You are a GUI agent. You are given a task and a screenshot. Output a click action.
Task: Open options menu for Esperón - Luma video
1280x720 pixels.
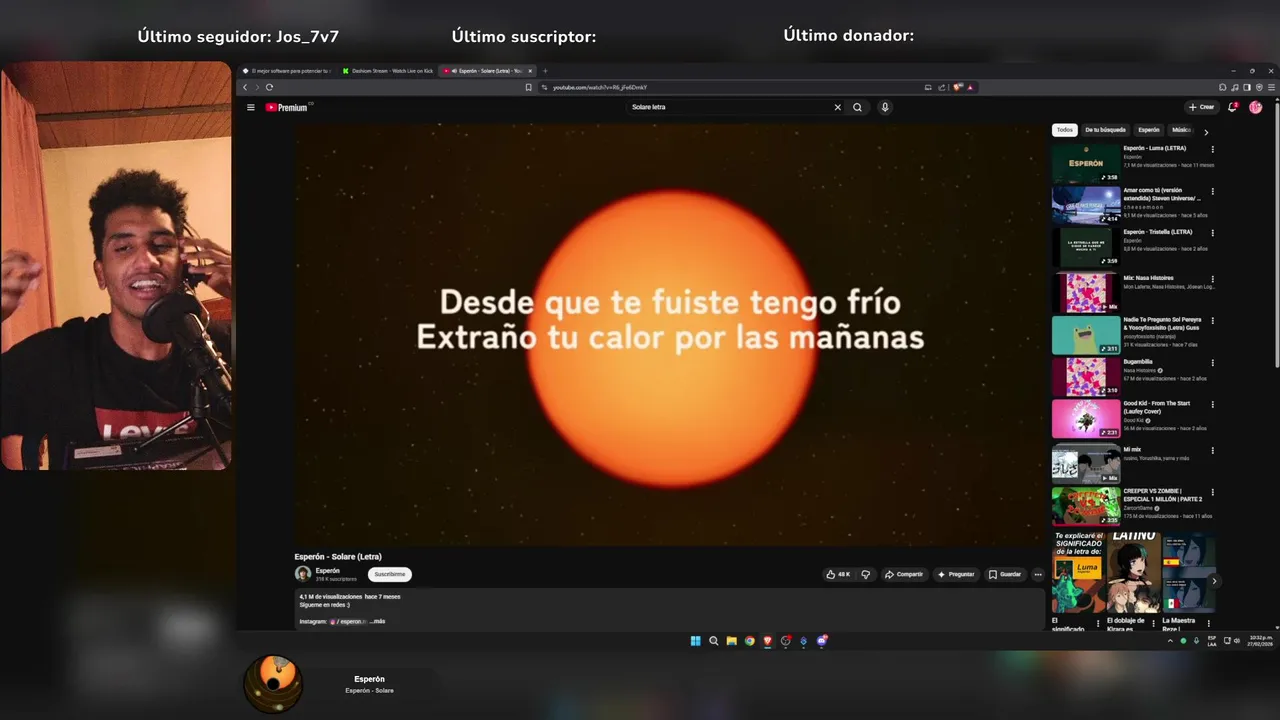click(1213, 149)
